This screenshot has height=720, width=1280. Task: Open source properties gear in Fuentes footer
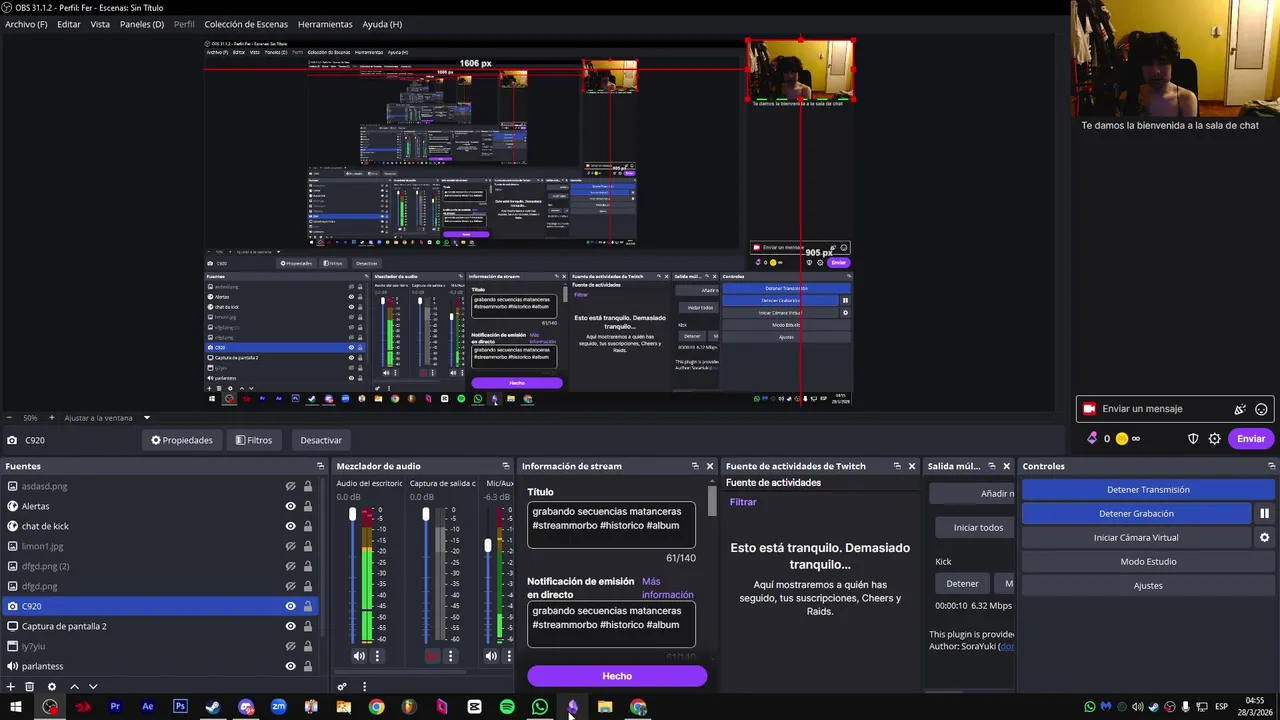pyautogui.click(x=52, y=686)
